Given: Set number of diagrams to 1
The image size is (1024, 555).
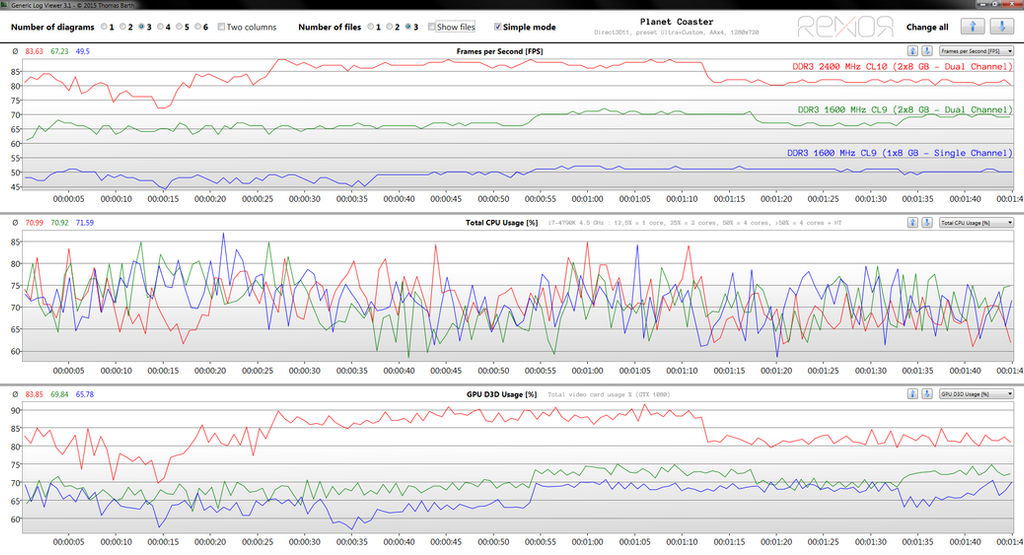Looking at the screenshot, I should point(104,27).
